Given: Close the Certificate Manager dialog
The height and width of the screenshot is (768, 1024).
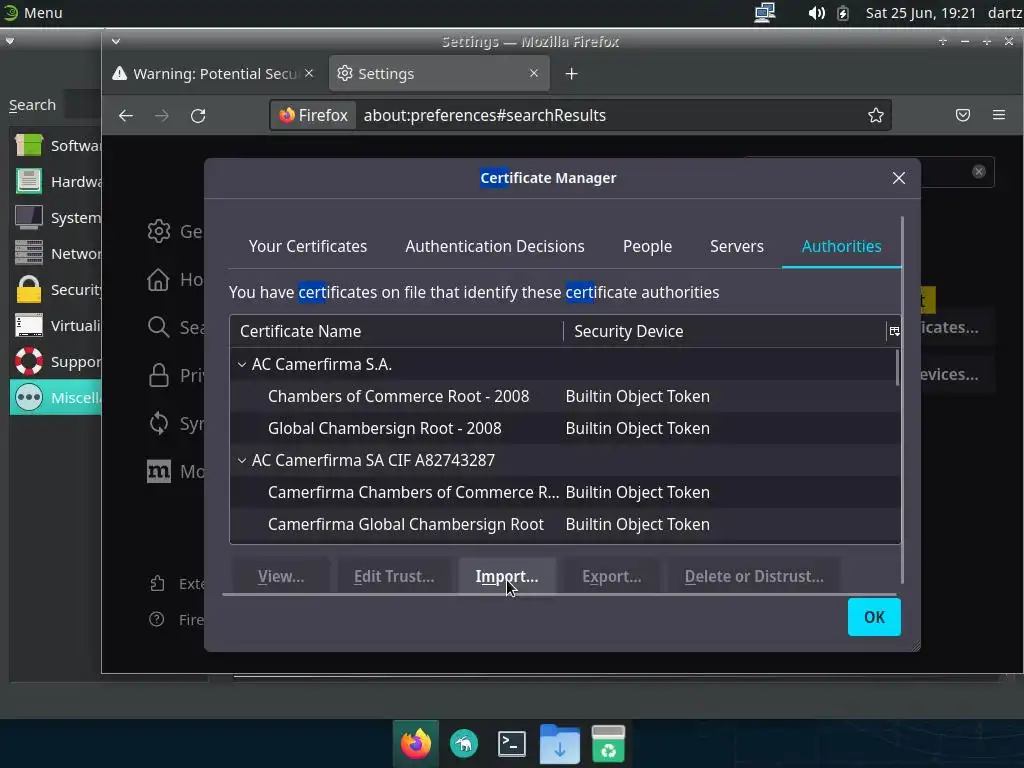Looking at the screenshot, I should pos(899,178).
